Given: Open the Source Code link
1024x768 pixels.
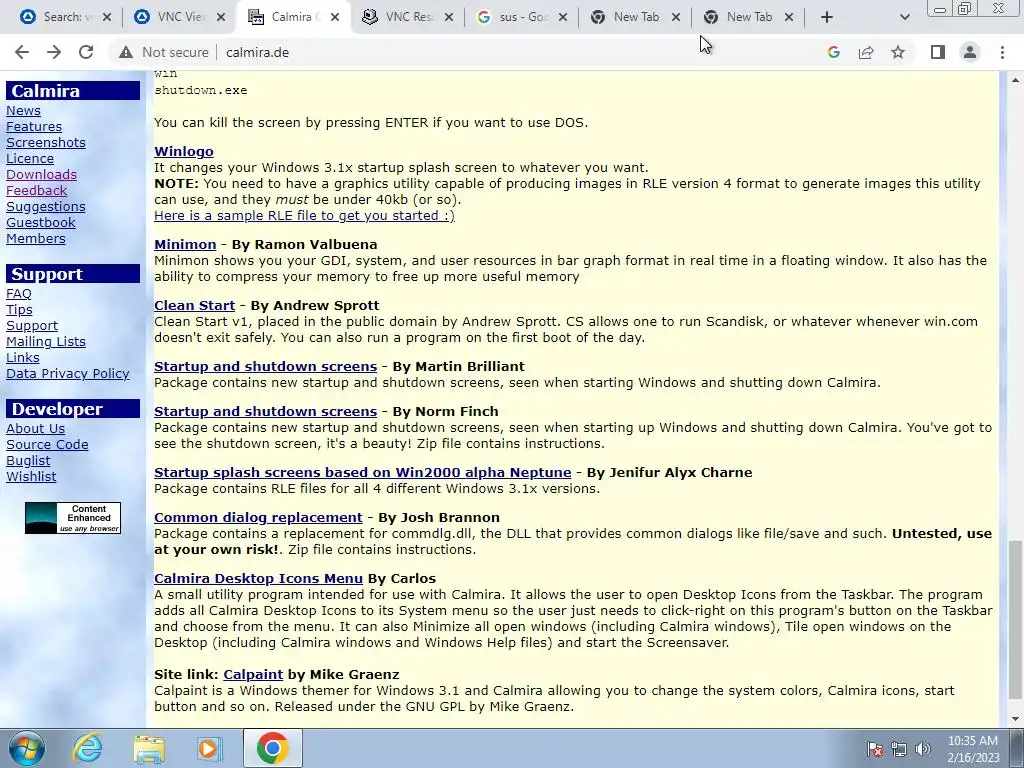Looking at the screenshot, I should pyautogui.click(x=47, y=445).
